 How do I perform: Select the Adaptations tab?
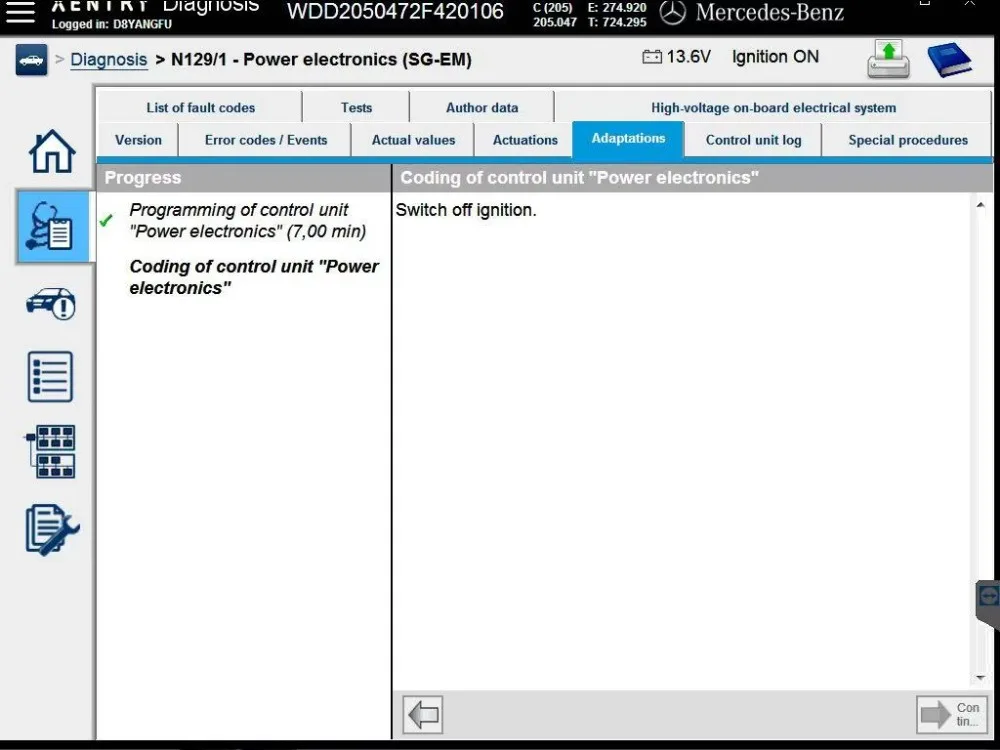(628, 138)
